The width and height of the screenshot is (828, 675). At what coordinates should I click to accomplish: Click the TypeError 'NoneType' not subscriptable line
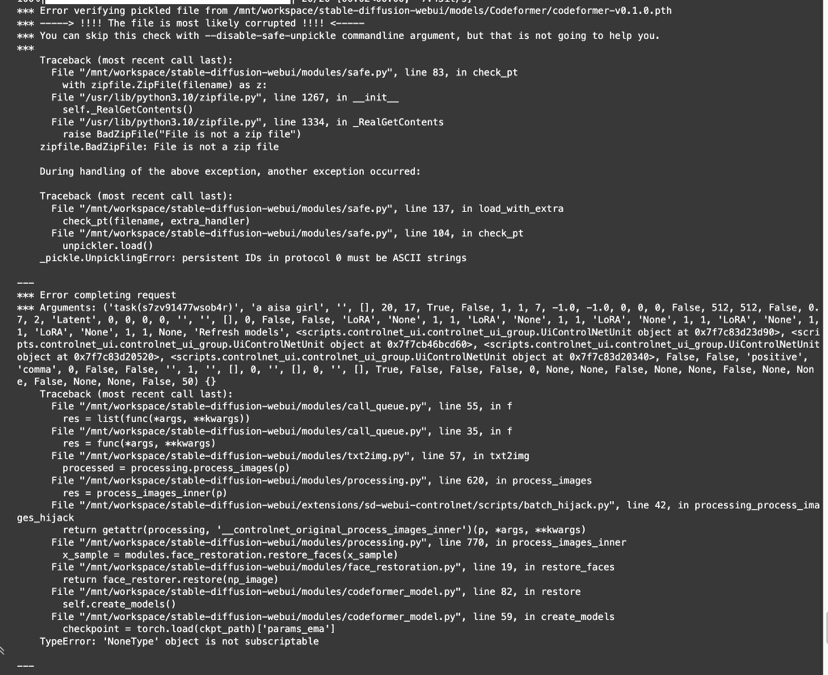[x=179, y=642]
